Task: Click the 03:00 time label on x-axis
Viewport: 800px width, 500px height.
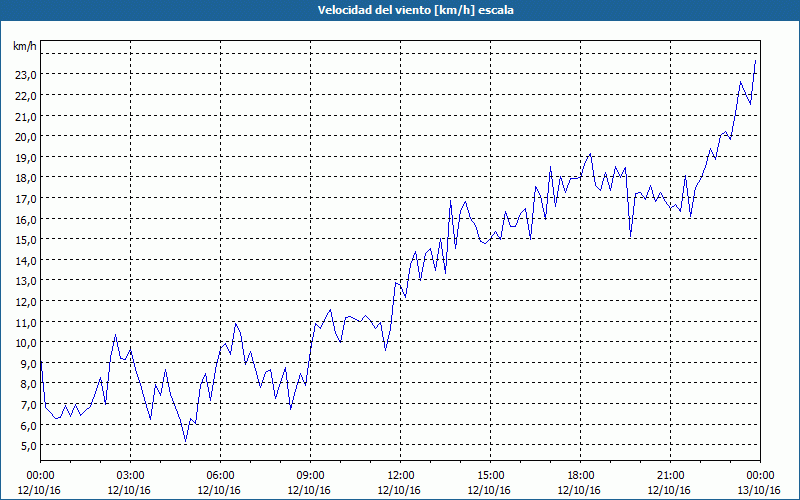Action: click(x=131, y=476)
